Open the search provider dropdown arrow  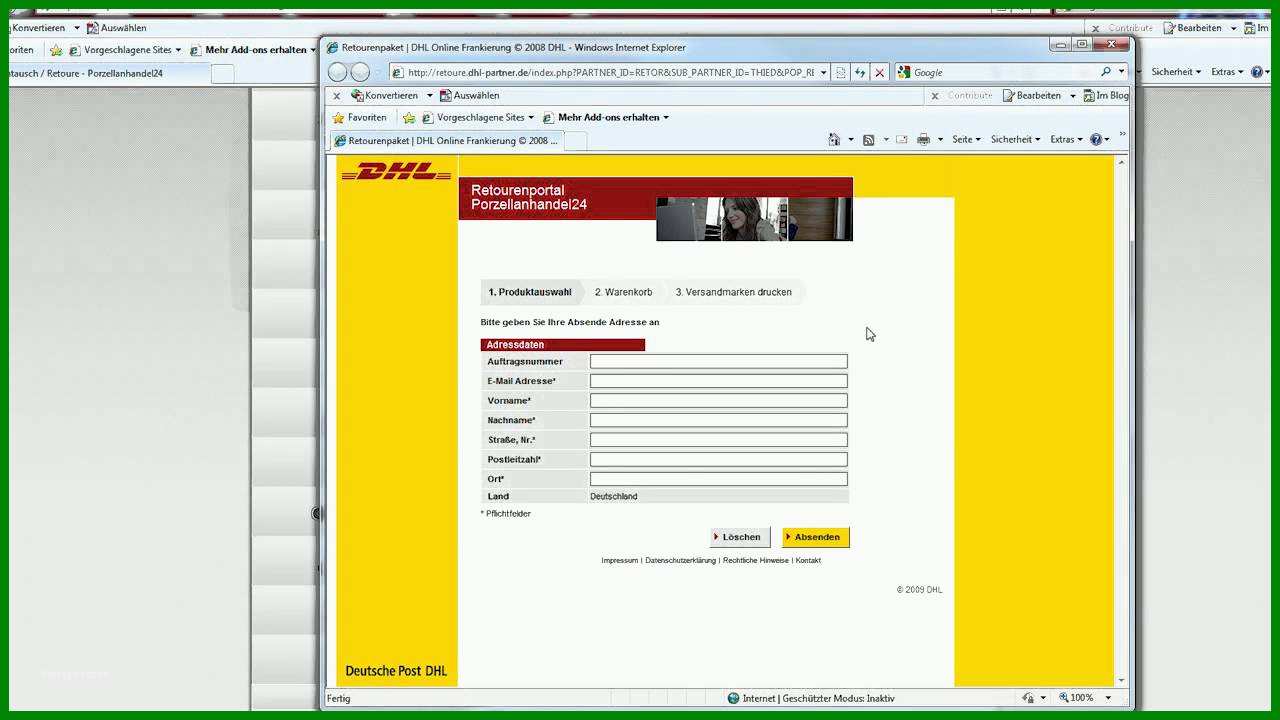(x=1122, y=72)
